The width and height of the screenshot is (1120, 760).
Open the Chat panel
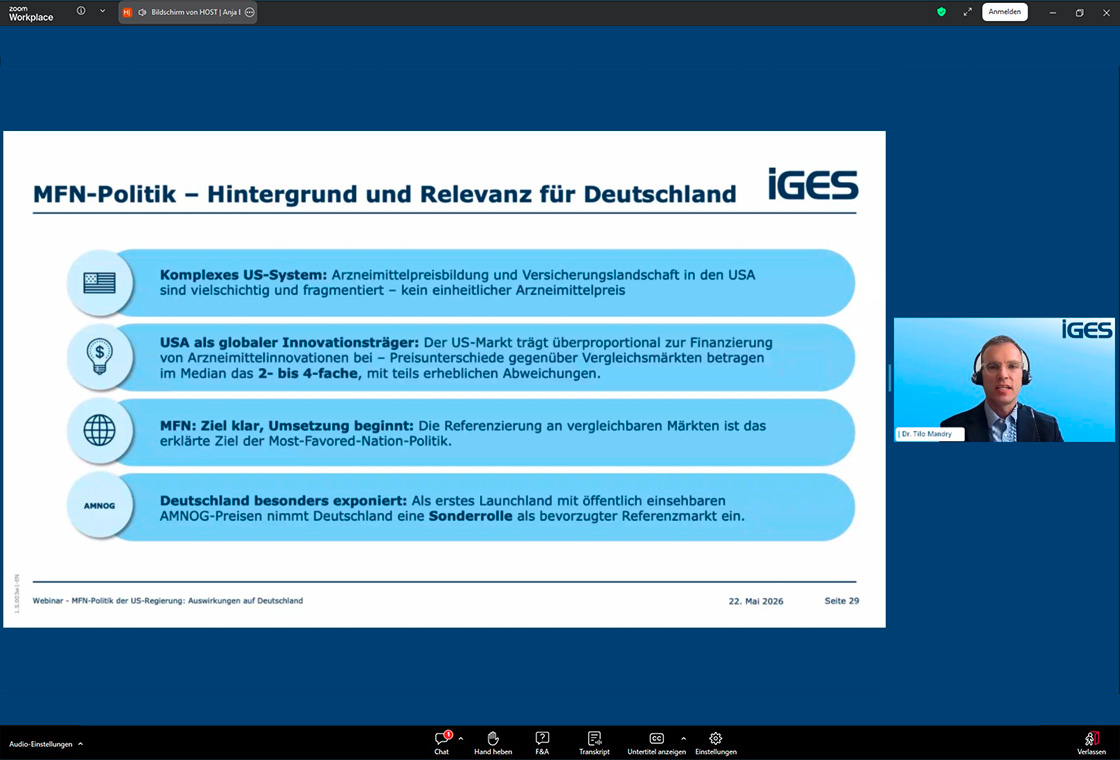click(x=442, y=743)
